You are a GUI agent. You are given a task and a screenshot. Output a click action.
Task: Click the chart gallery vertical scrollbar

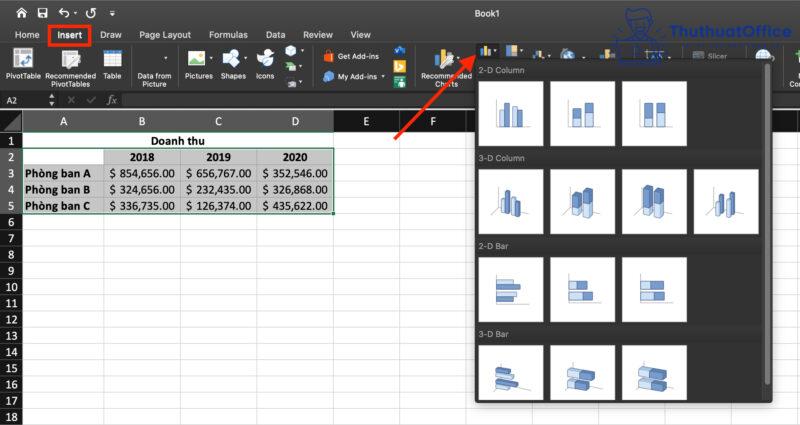coord(767,224)
